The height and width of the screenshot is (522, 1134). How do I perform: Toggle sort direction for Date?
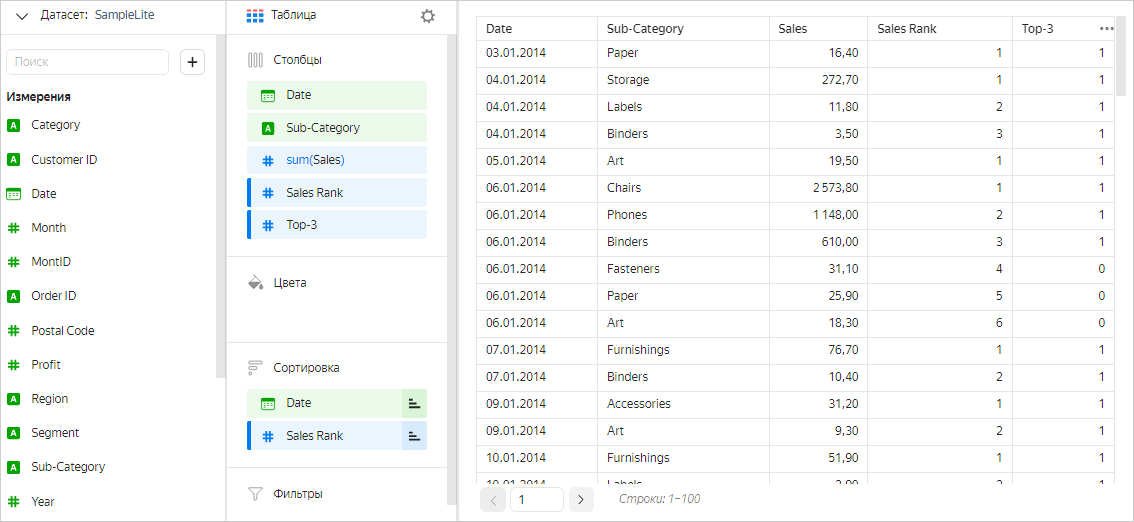[414, 403]
